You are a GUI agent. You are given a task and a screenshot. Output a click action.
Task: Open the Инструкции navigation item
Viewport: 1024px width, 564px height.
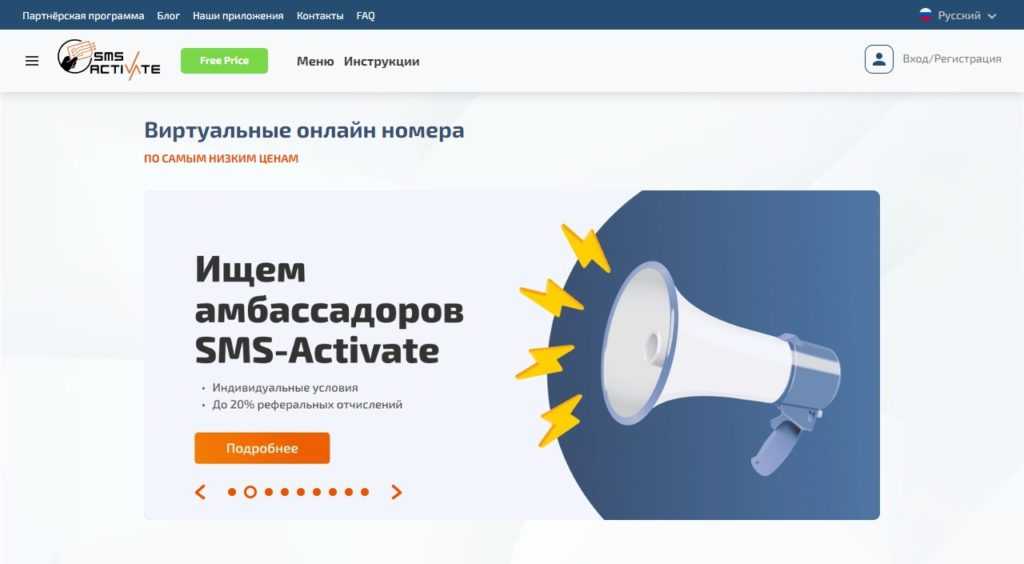click(381, 61)
